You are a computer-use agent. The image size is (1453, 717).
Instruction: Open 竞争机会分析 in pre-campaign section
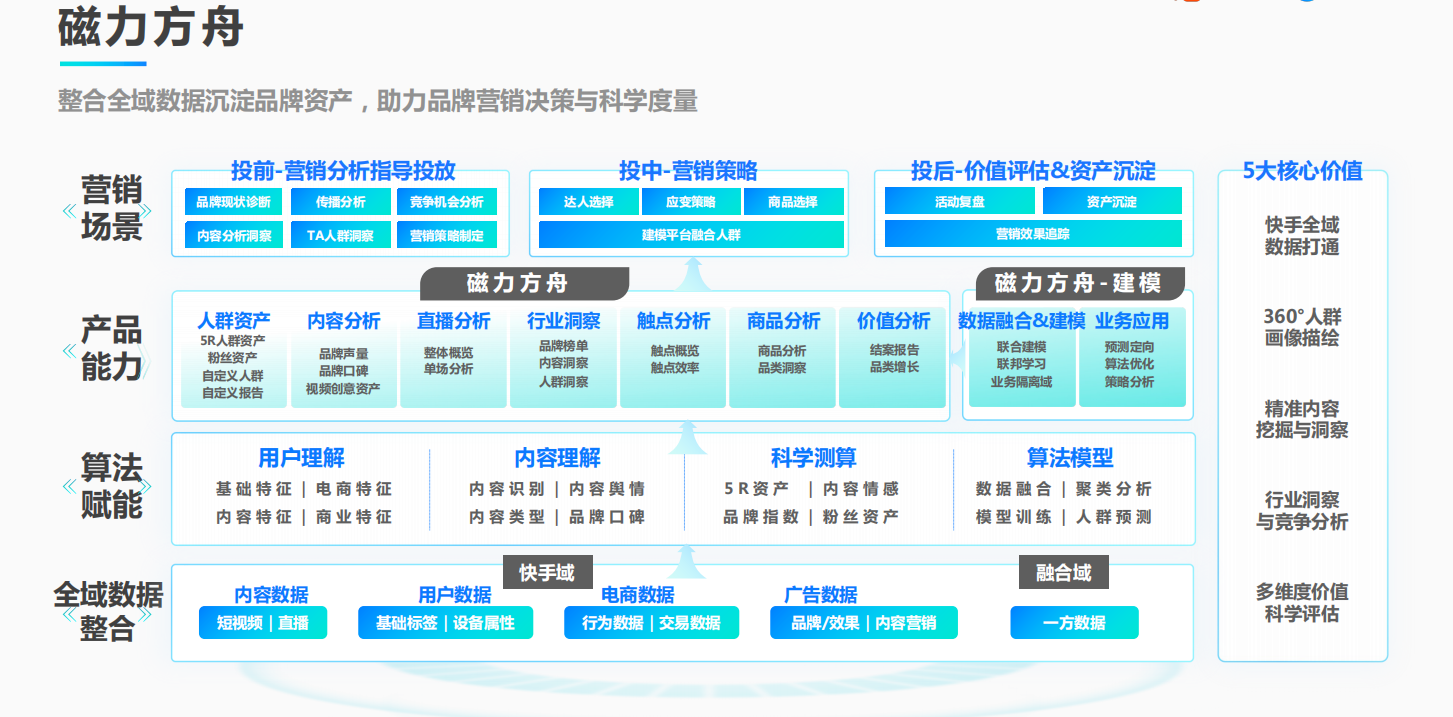click(x=447, y=201)
